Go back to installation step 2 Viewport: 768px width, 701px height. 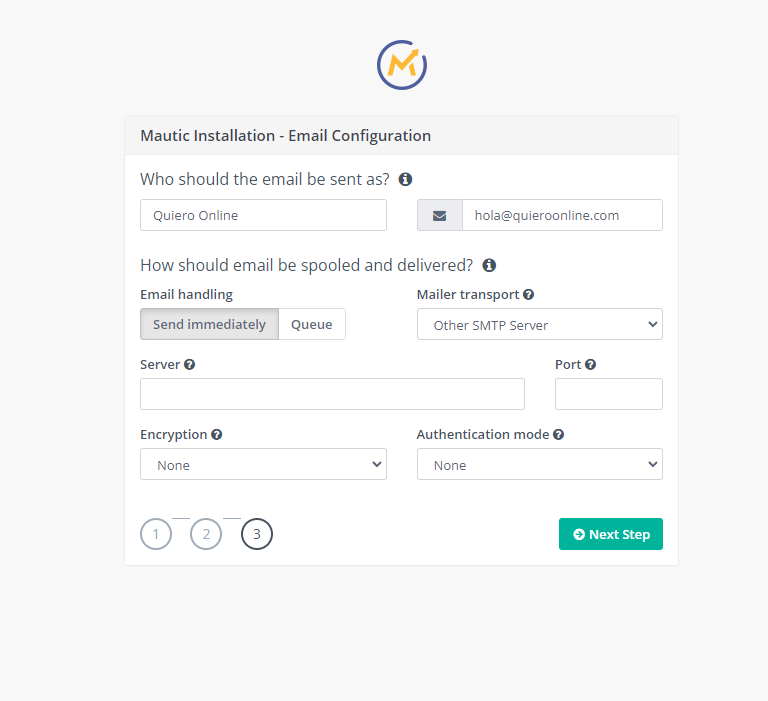pos(206,534)
